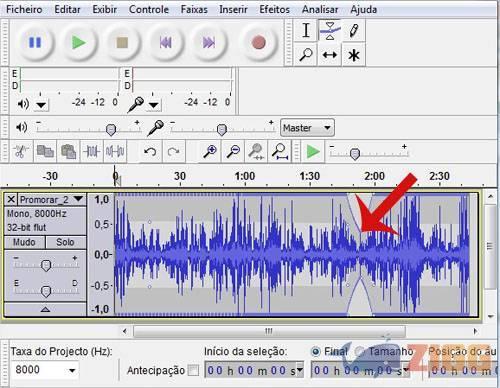Click the Cut scissors icon

coord(21,152)
